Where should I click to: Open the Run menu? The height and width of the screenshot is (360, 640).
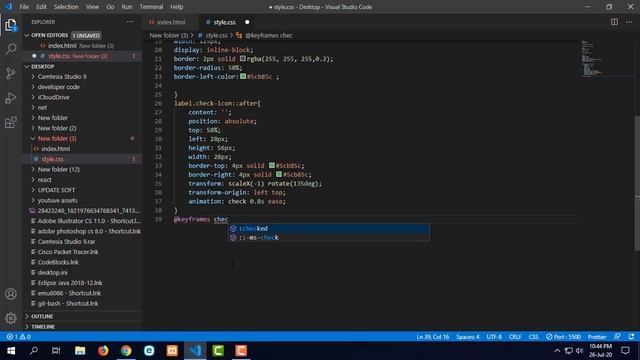(x=127, y=7)
